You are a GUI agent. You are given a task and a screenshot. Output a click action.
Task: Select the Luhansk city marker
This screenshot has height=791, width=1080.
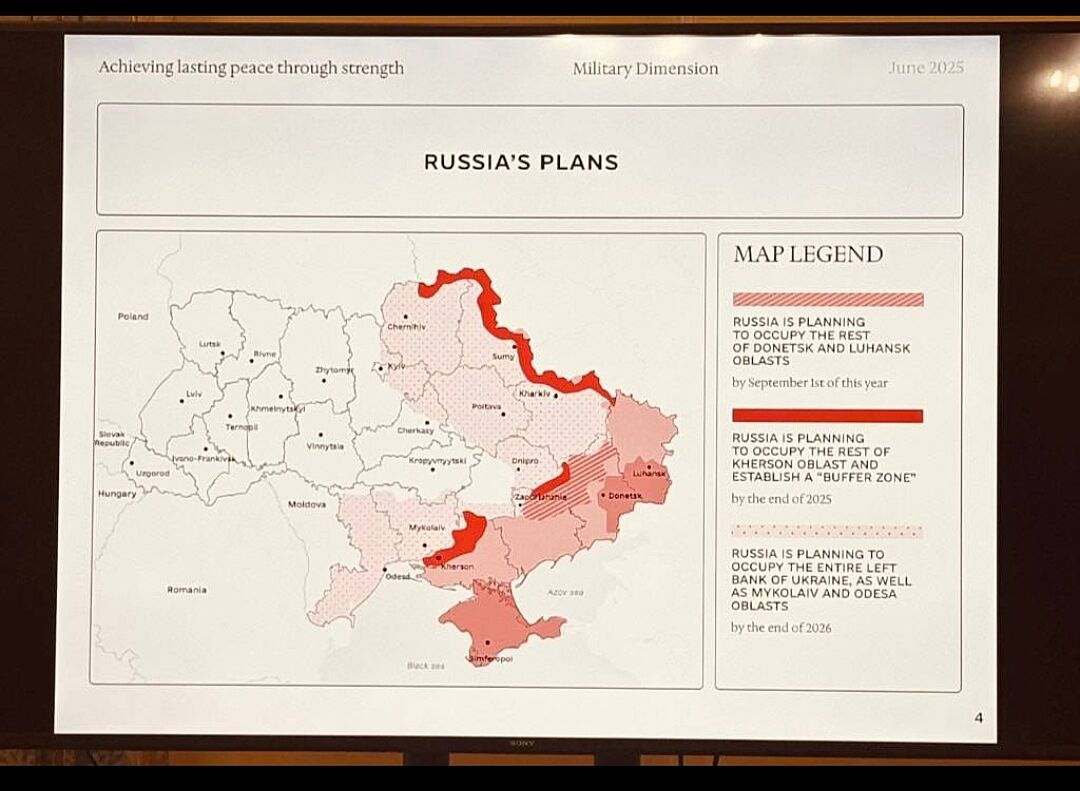650,466
